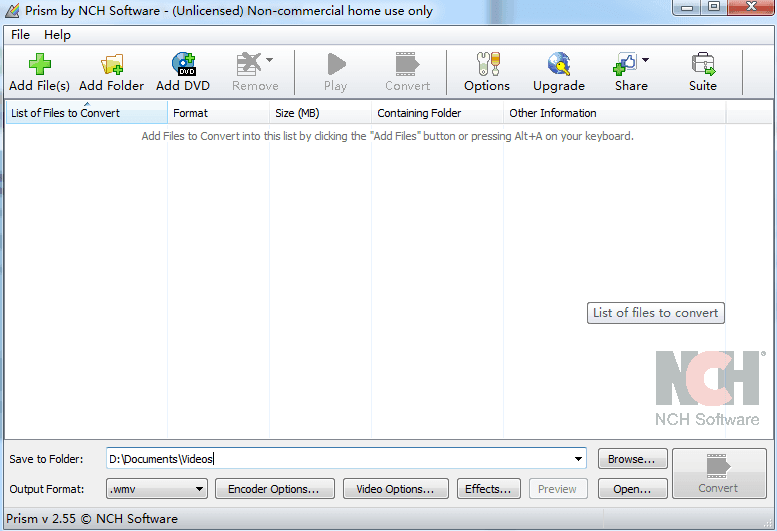Image resolution: width=777 pixels, height=531 pixels.
Task: Open the Remove button dropdown arrow
Action: click(x=270, y=60)
